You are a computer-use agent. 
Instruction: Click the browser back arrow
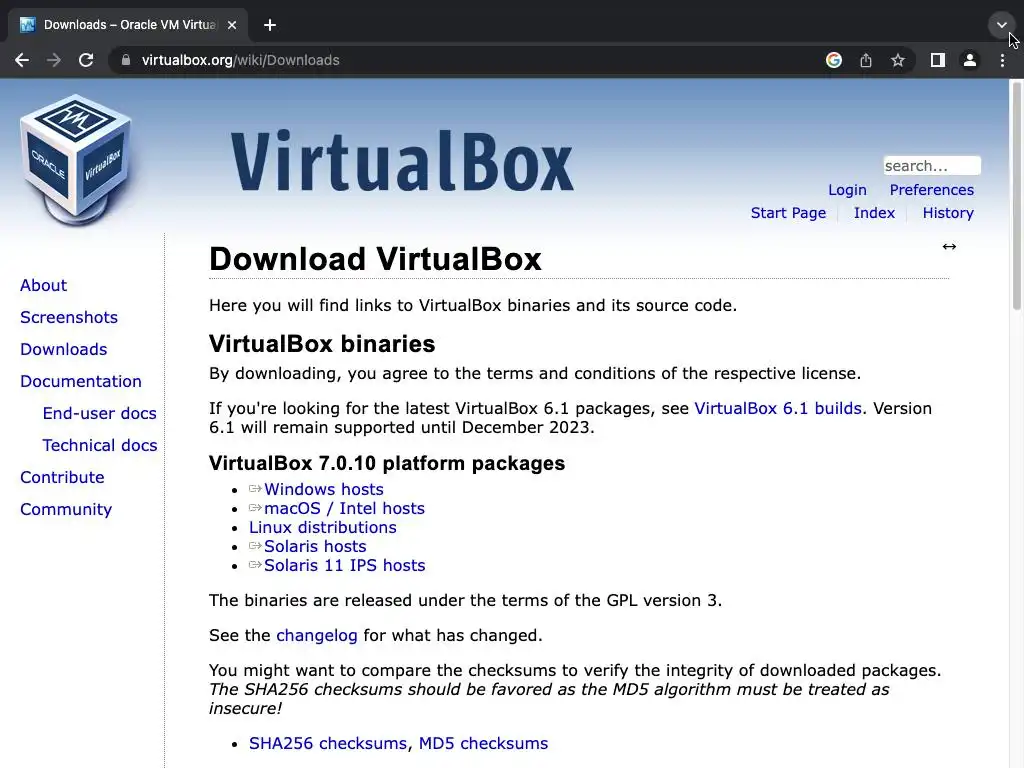pos(22,60)
